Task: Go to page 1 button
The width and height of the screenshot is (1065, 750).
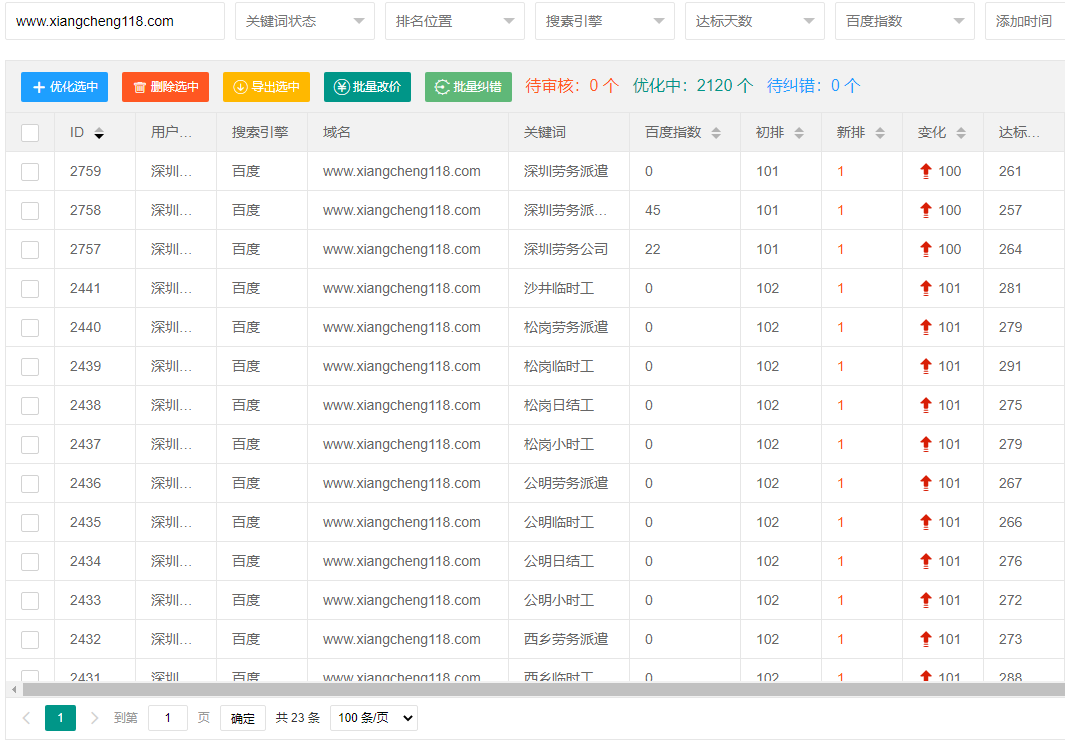Action: click(x=60, y=718)
